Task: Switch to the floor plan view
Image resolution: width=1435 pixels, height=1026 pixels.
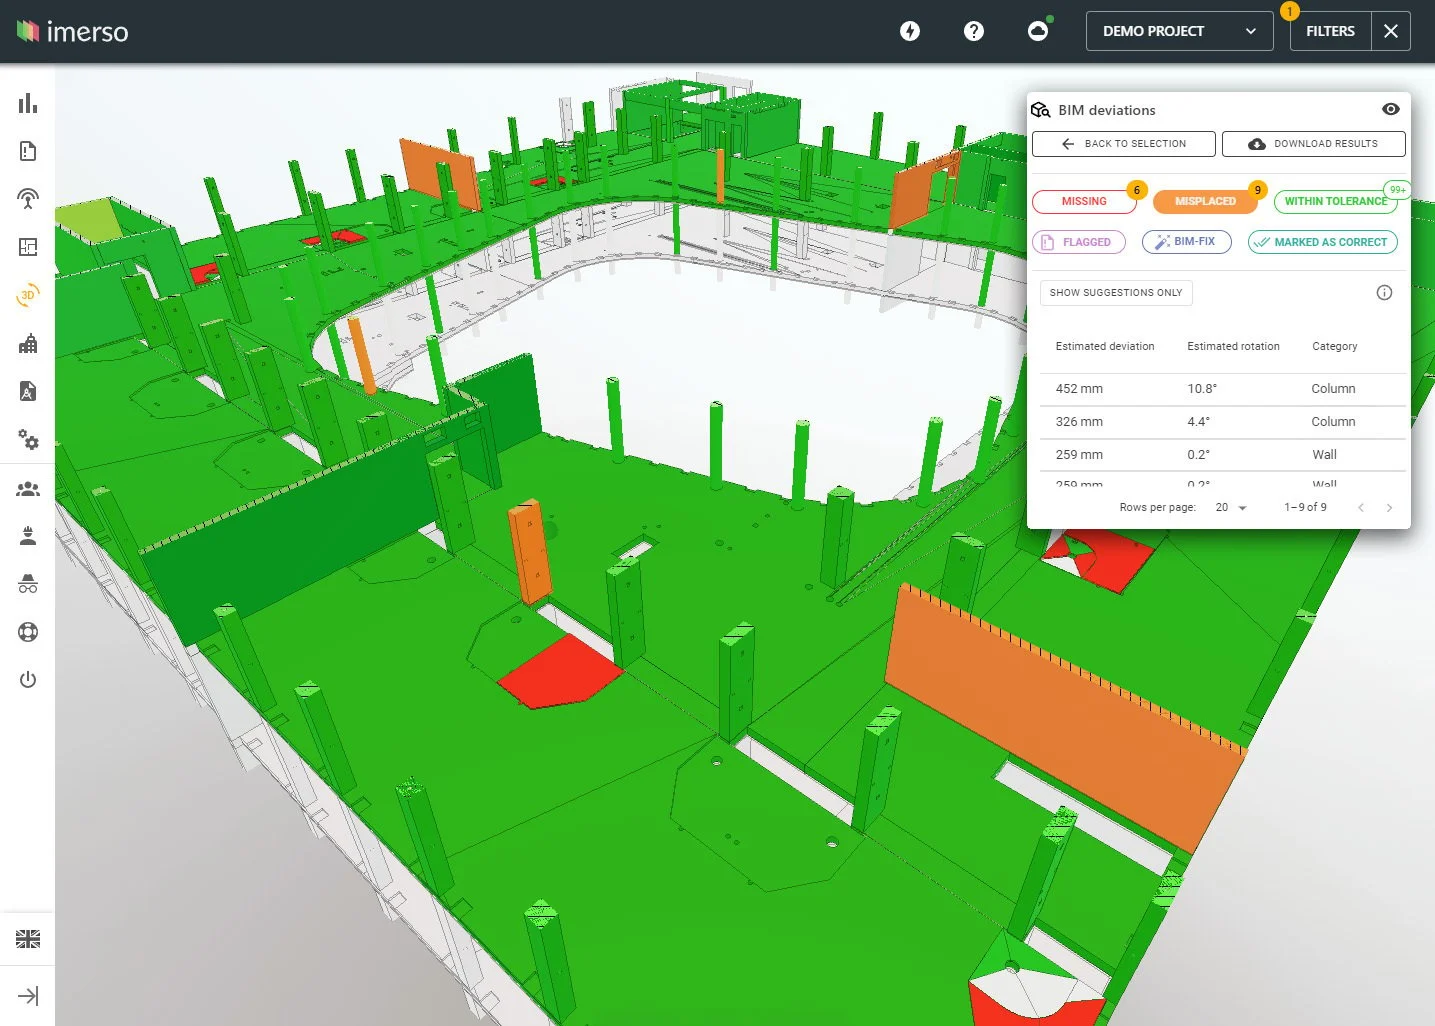Action: click(27, 246)
